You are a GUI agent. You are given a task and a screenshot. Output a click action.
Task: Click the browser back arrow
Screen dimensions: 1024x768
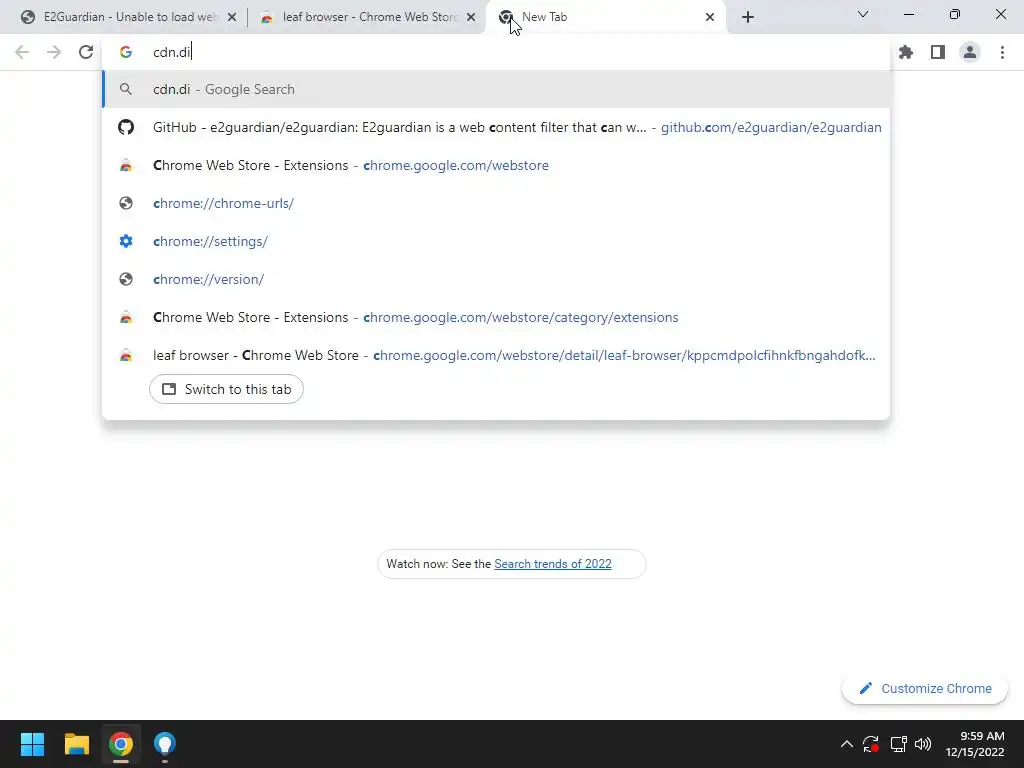point(22,52)
